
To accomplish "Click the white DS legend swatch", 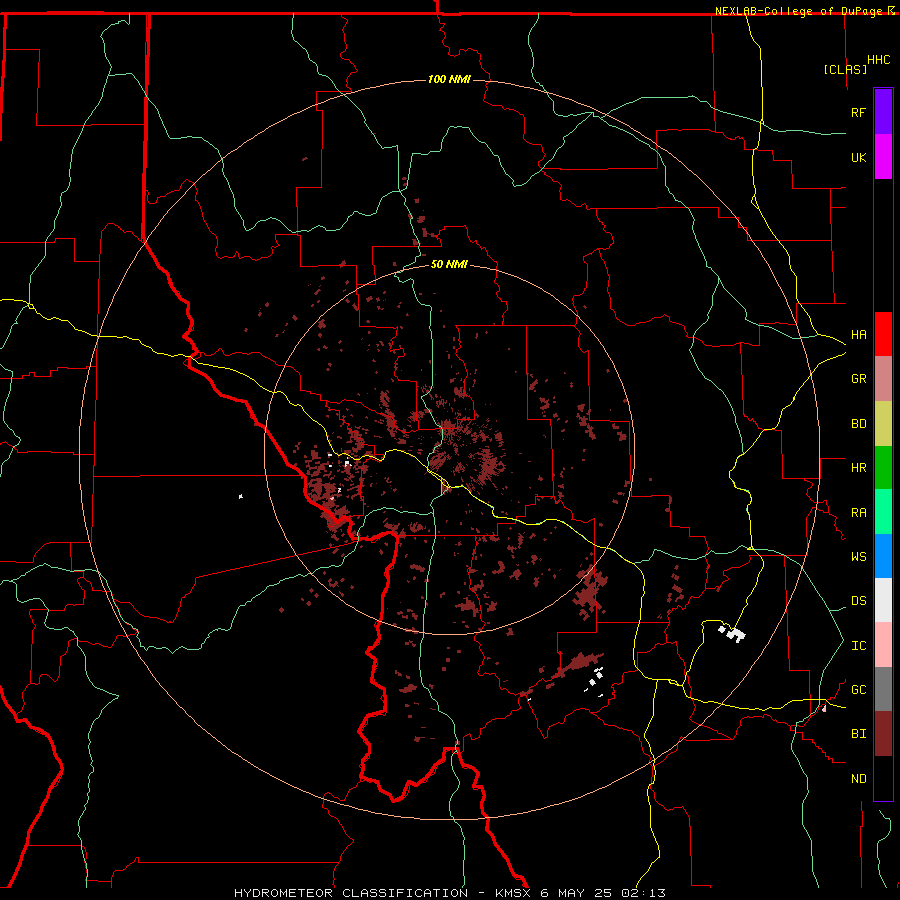I will [x=883, y=600].
